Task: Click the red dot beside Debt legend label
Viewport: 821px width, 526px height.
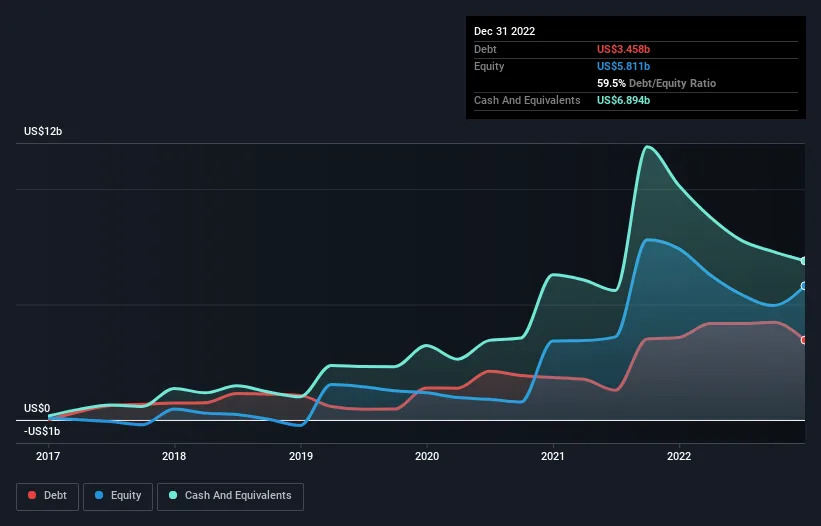Action: (33, 496)
